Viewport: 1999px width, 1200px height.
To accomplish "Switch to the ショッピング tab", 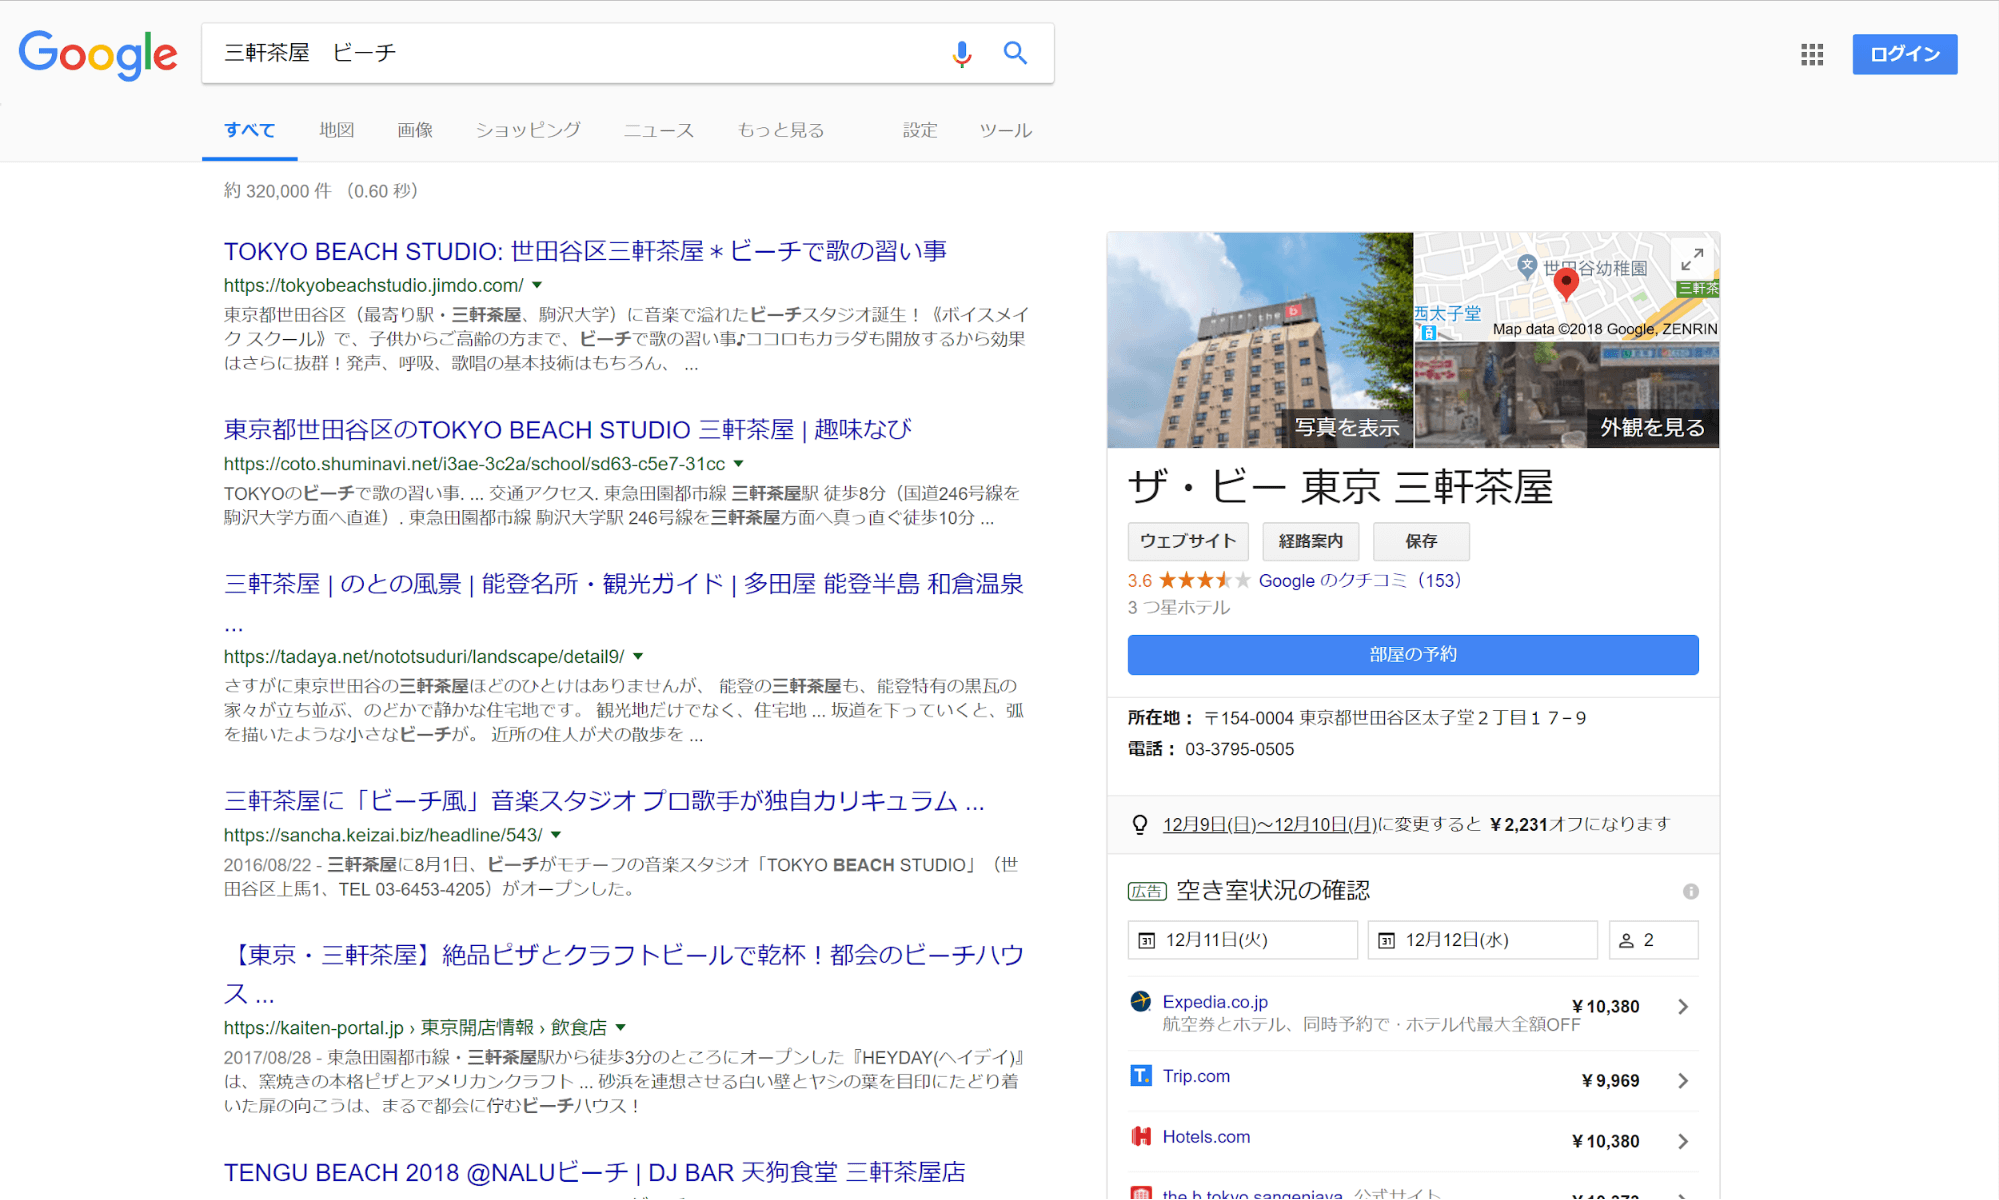I will 528,130.
